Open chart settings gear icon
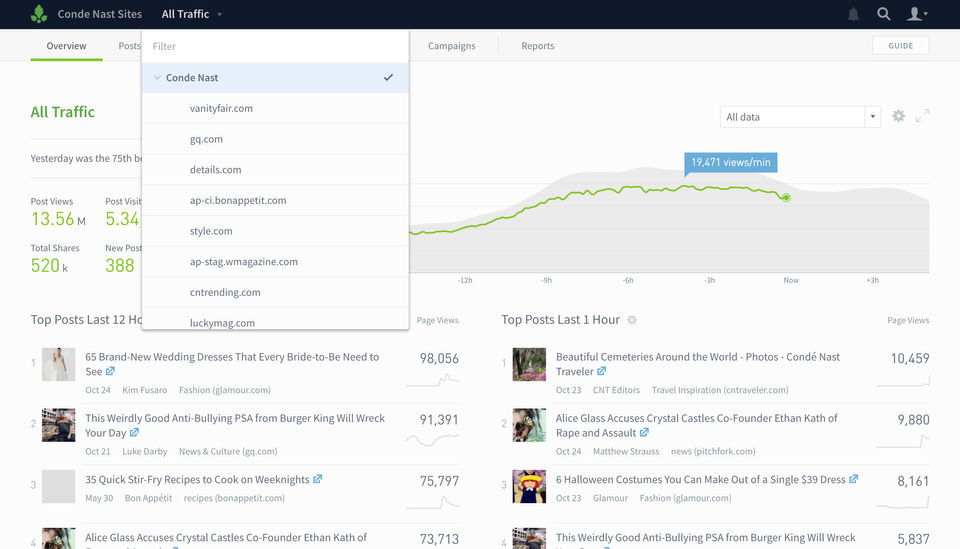 pyautogui.click(x=898, y=116)
